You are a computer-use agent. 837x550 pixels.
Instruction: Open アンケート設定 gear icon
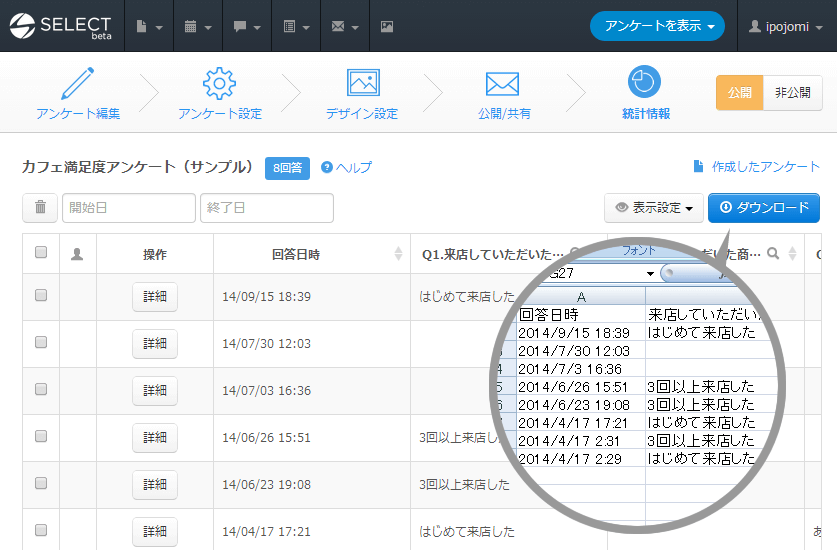tap(220, 83)
